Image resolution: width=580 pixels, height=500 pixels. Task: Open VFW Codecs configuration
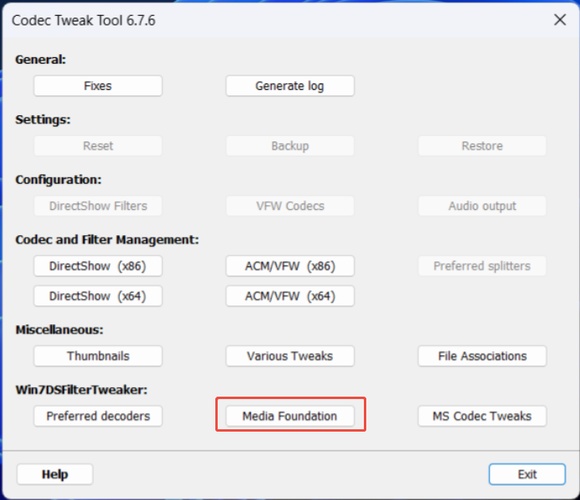click(290, 206)
